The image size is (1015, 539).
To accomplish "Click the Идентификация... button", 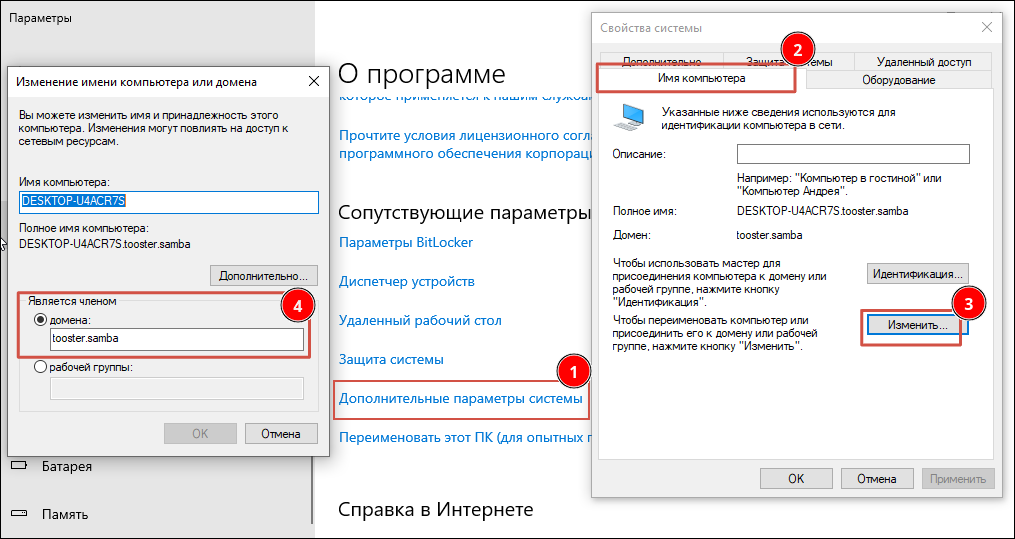I will (917, 273).
